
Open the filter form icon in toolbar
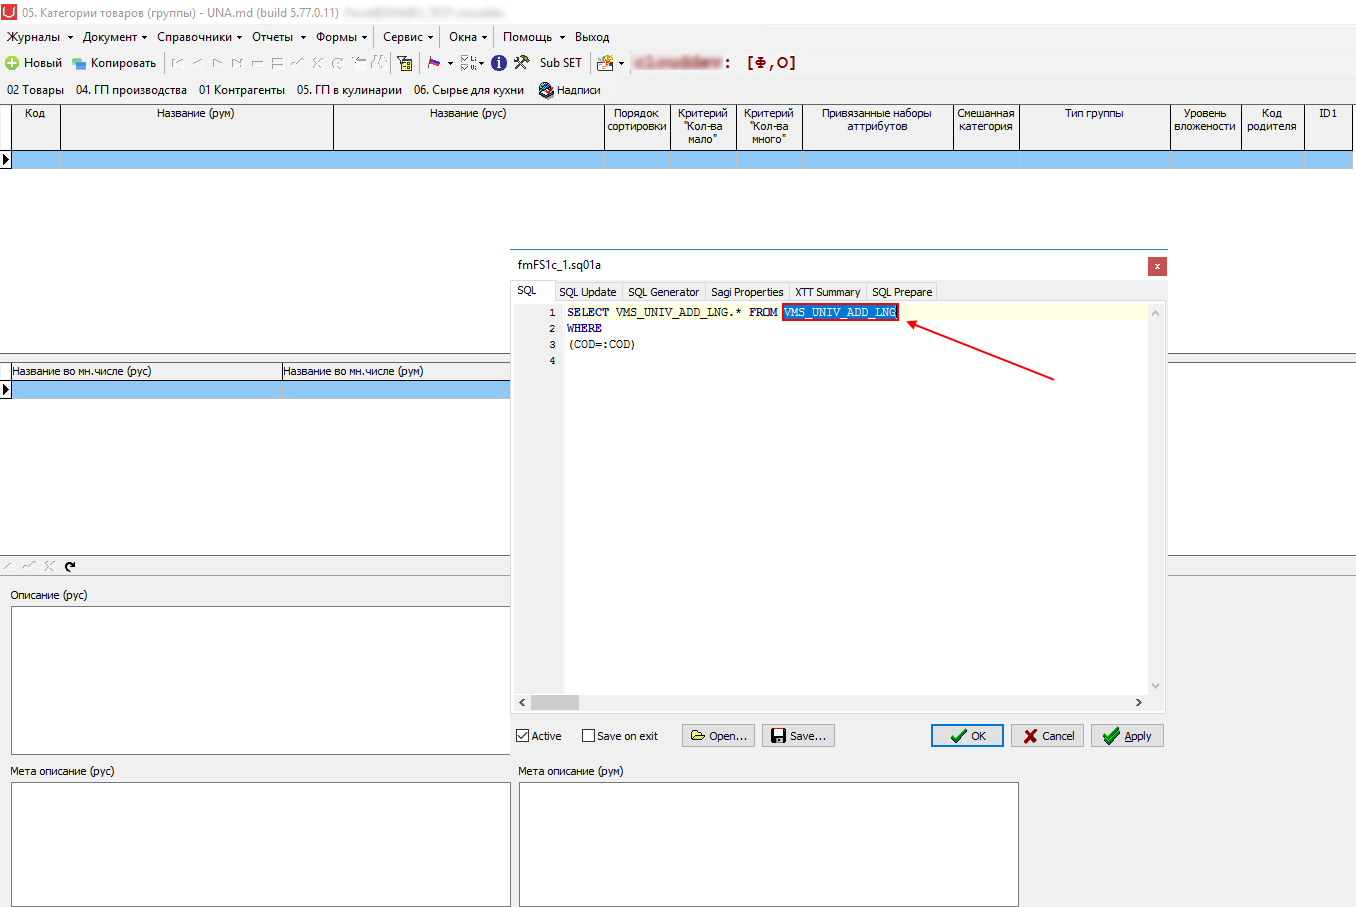coord(405,63)
